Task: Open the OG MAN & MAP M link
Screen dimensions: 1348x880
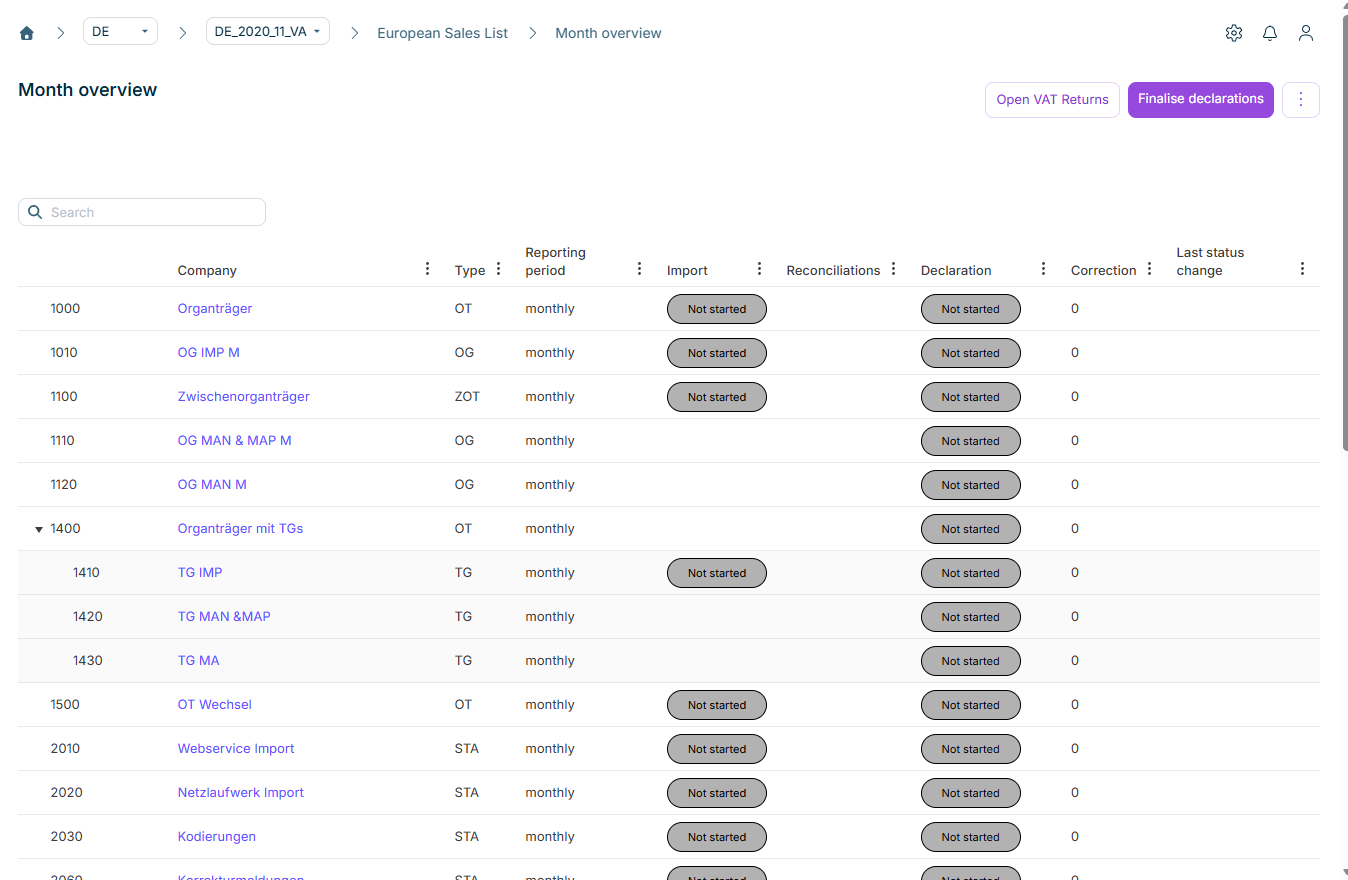Action: (235, 441)
